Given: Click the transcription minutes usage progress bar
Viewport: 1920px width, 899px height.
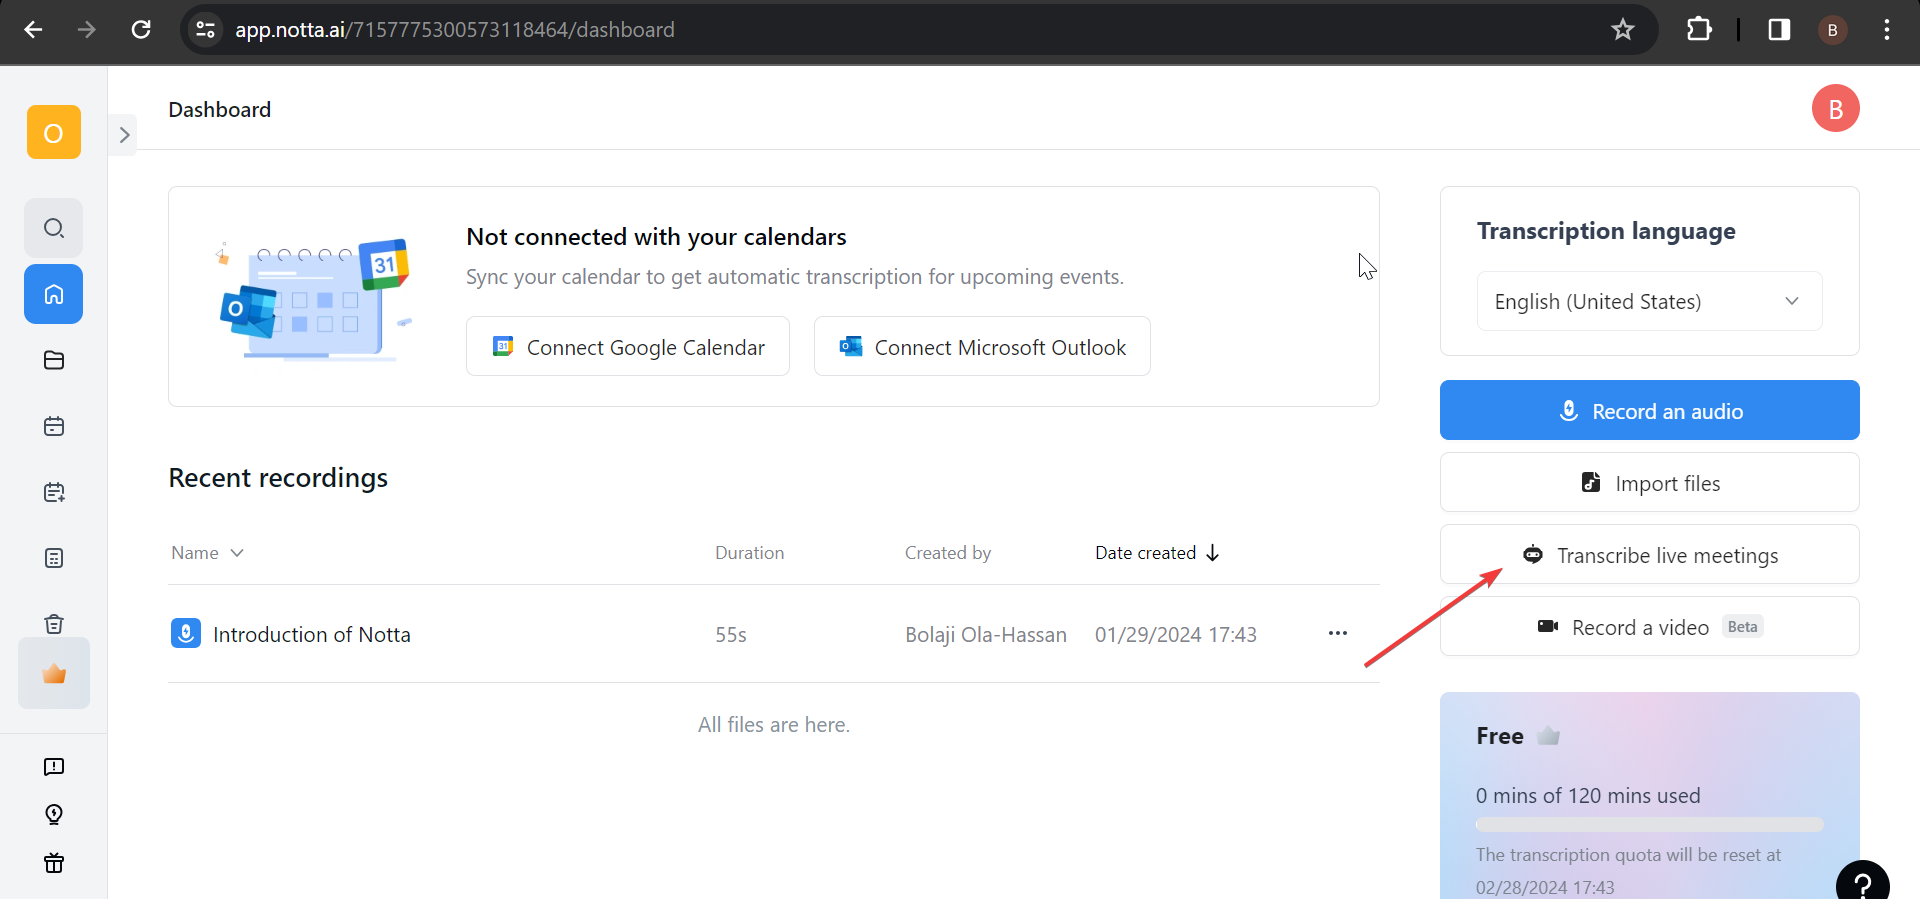Looking at the screenshot, I should 1649,825.
